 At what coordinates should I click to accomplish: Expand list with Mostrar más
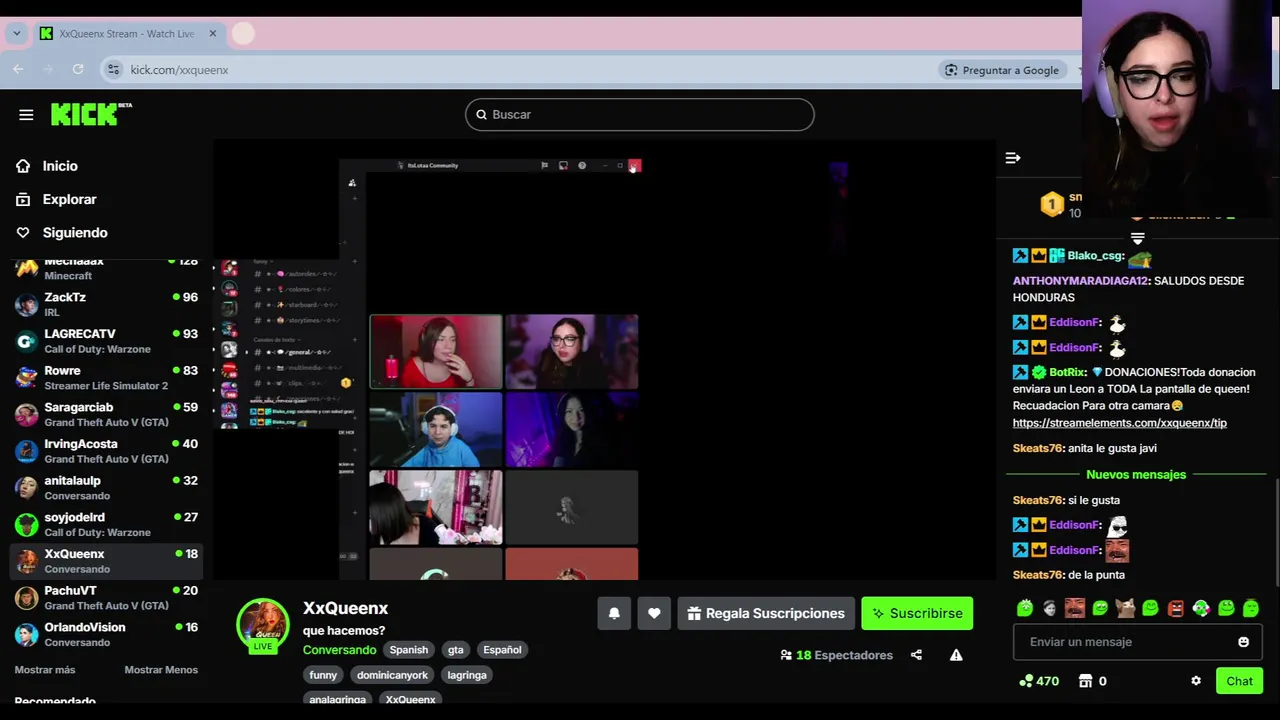45,669
